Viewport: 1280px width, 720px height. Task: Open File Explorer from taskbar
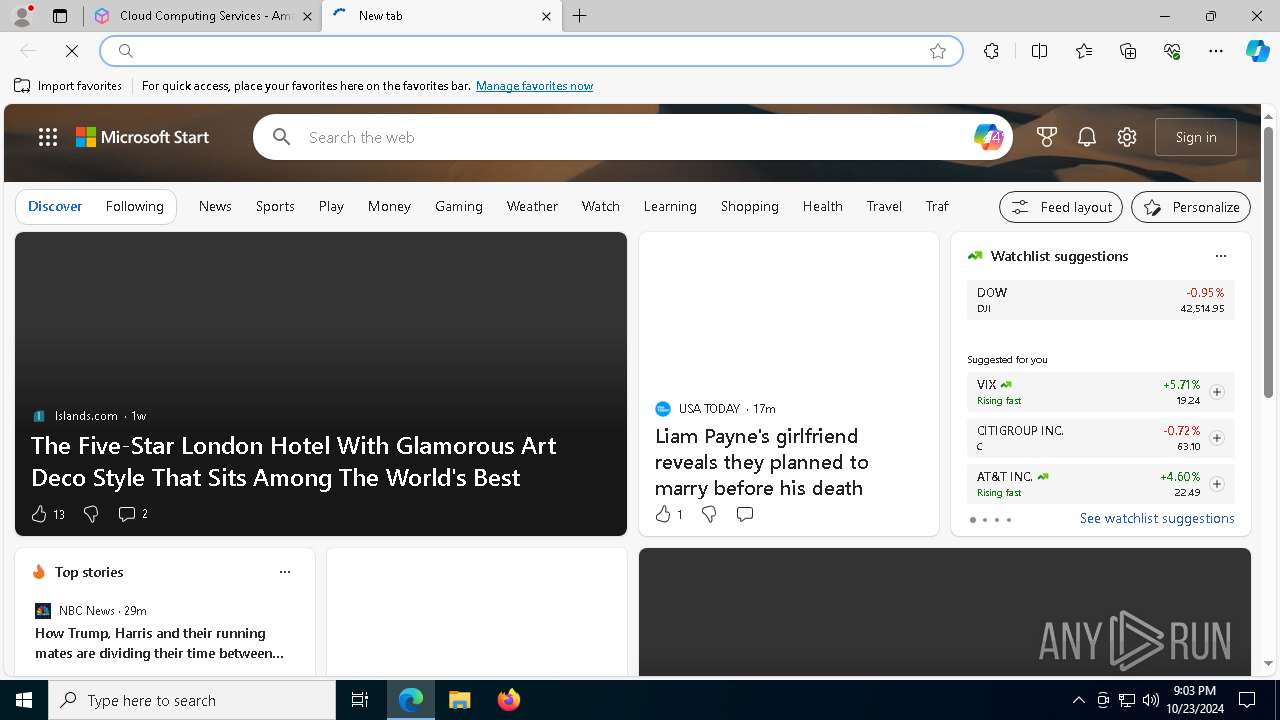pyautogui.click(x=459, y=700)
